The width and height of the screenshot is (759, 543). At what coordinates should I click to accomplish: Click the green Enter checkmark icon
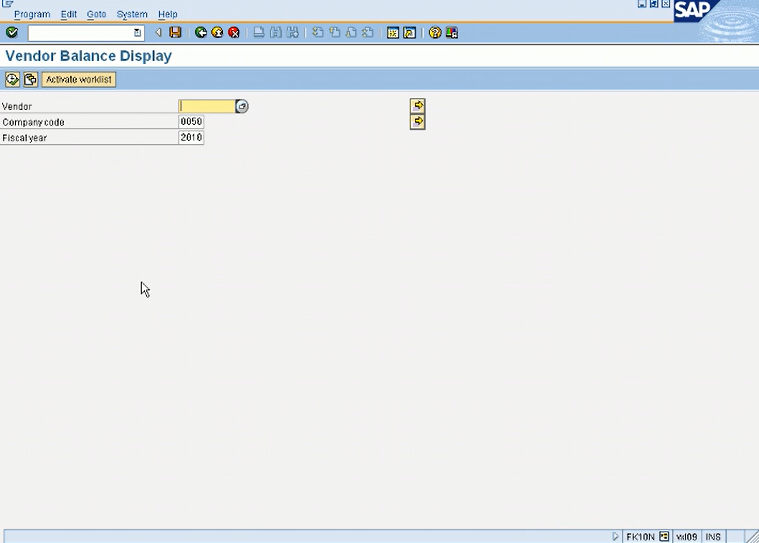click(12, 32)
